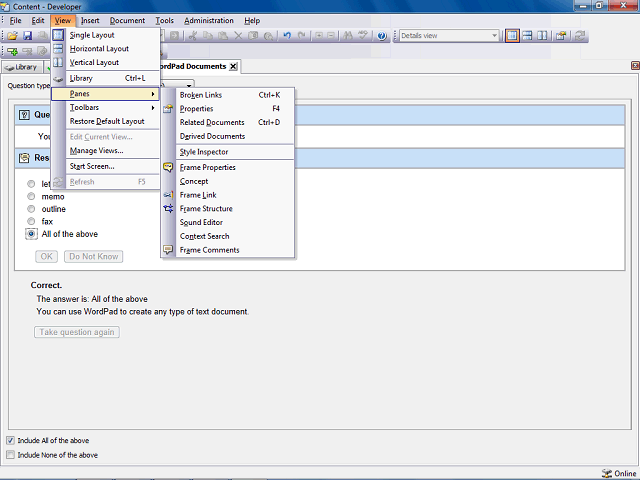The width and height of the screenshot is (640, 480).
Task: Open the Edit menu
Action: pos(38,20)
